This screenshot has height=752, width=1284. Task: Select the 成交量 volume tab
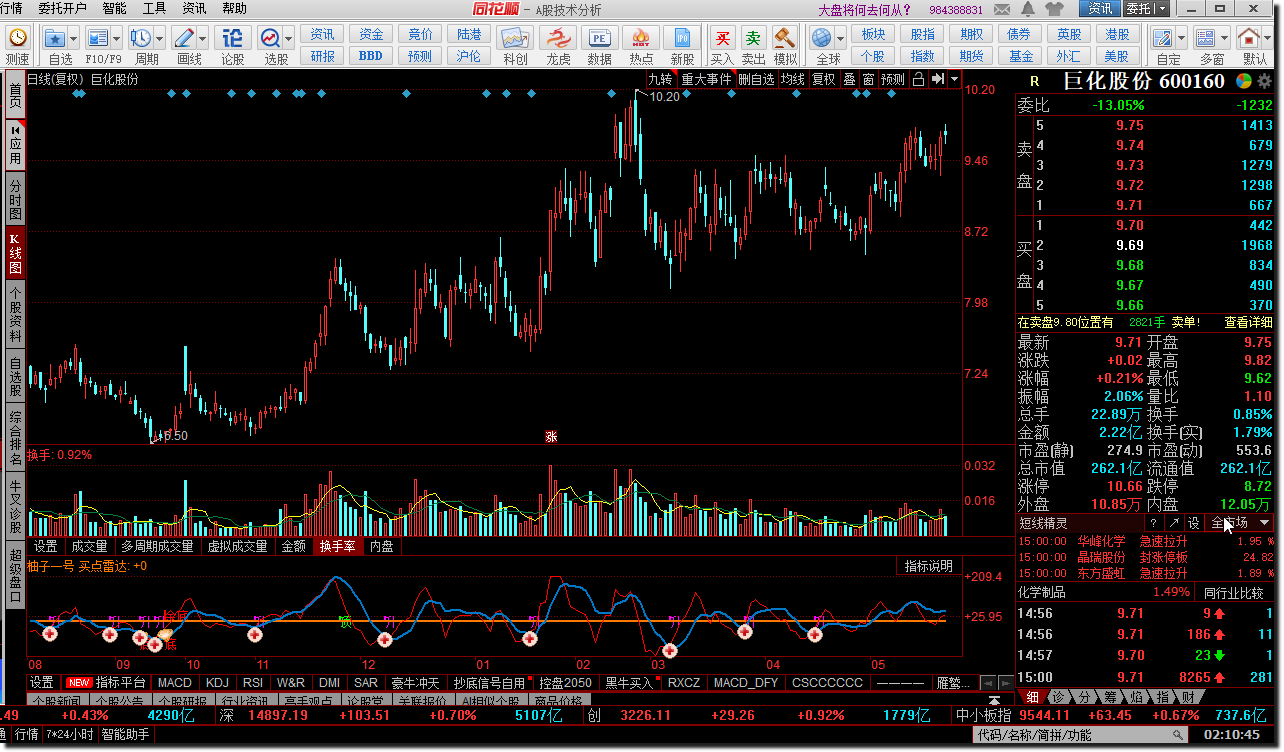pos(89,546)
